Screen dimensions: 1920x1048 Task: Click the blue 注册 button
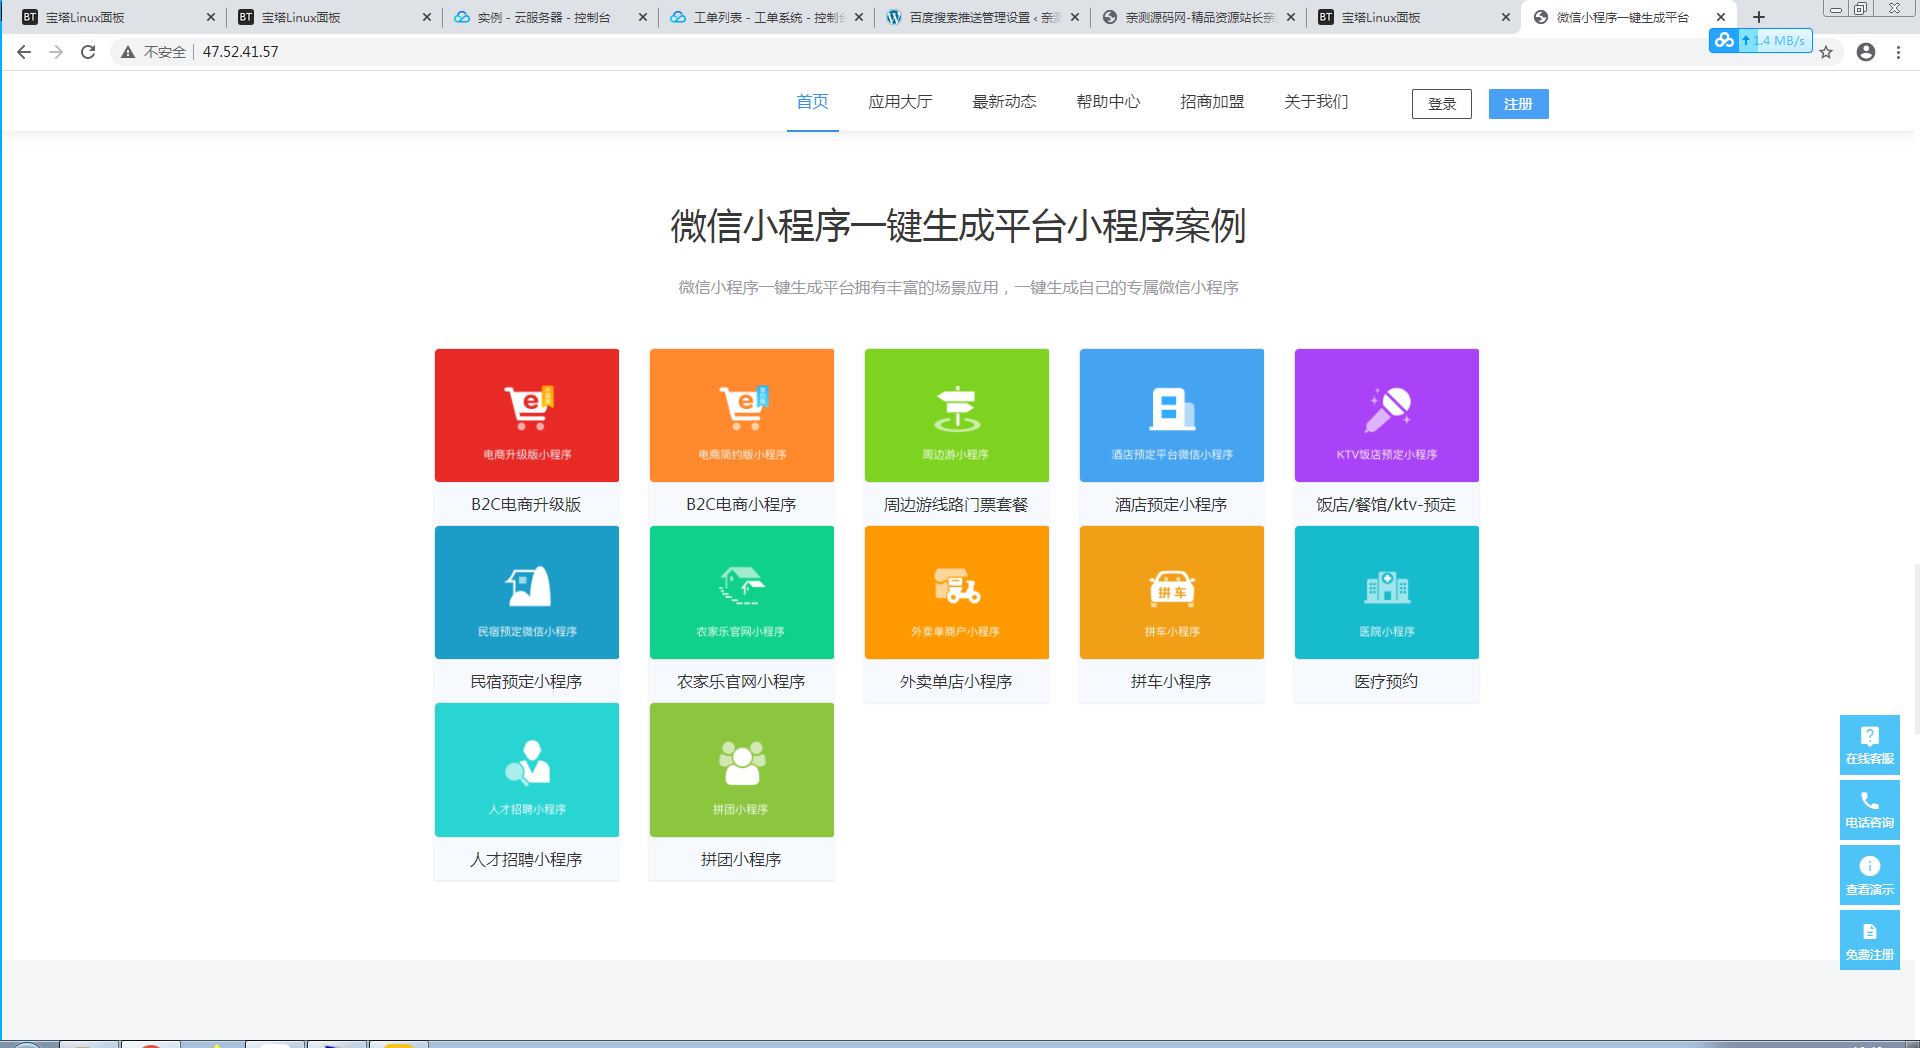coord(1518,104)
